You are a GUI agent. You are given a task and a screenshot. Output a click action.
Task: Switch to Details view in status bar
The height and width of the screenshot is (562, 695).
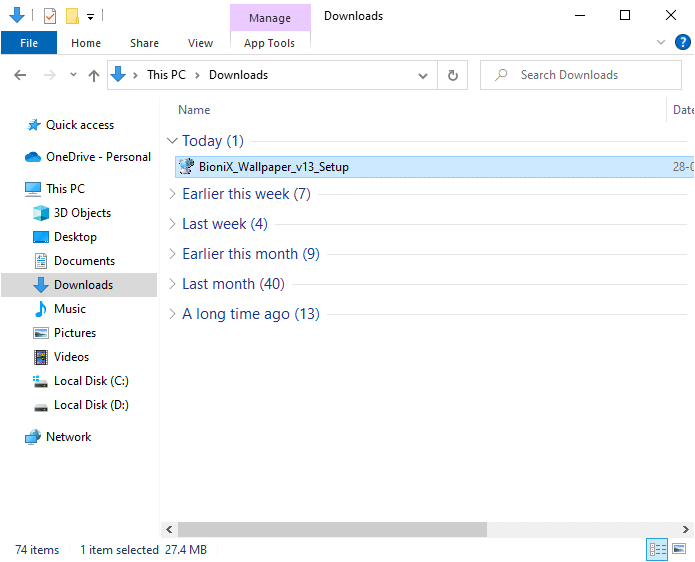tap(657, 550)
